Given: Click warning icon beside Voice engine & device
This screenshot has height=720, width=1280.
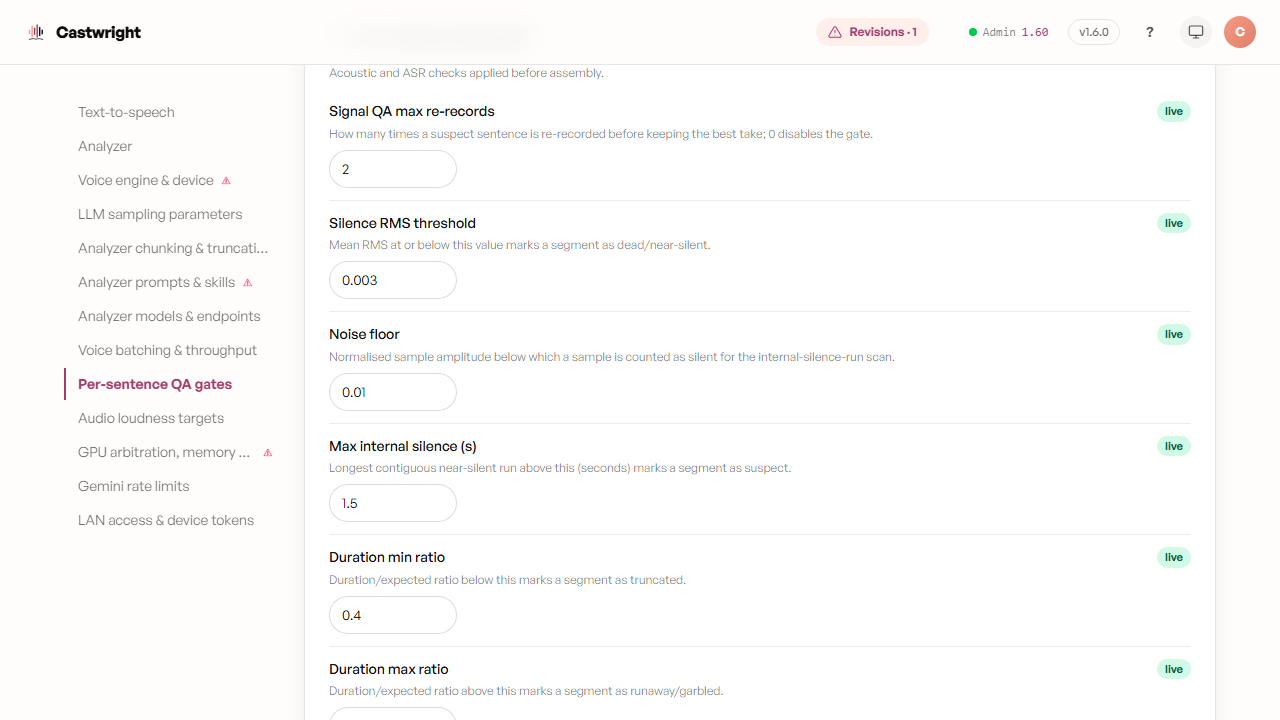Looking at the screenshot, I should tap(226, 181).
